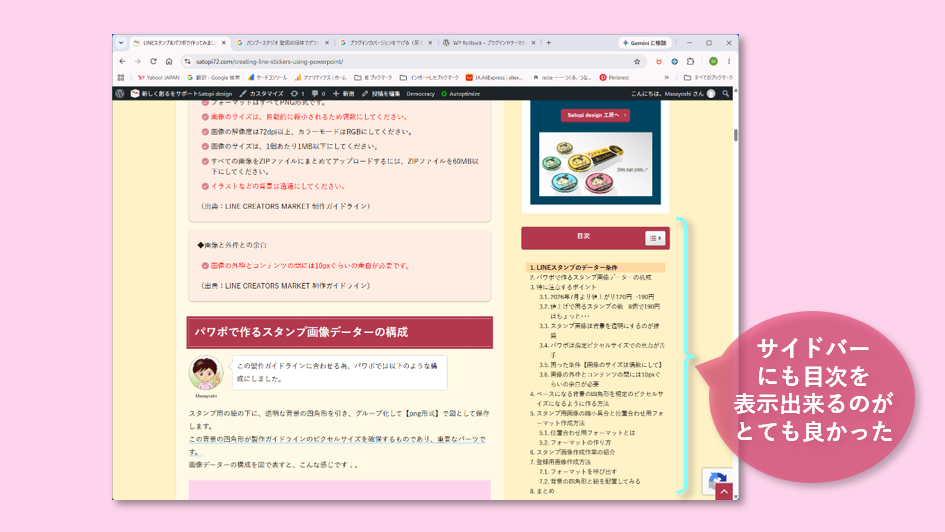945x532 pixels.
Task: Open the IE ブックマーク folder
Action: tap(373, 78)
